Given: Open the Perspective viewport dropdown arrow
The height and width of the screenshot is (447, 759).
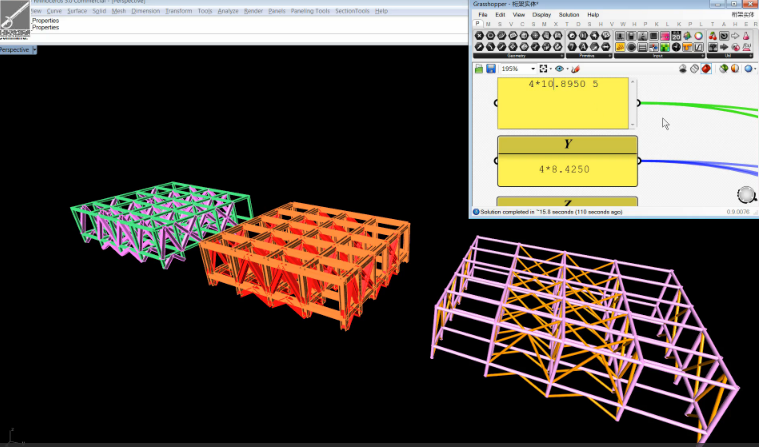Looking at the screenshot, I should point(34,50).
